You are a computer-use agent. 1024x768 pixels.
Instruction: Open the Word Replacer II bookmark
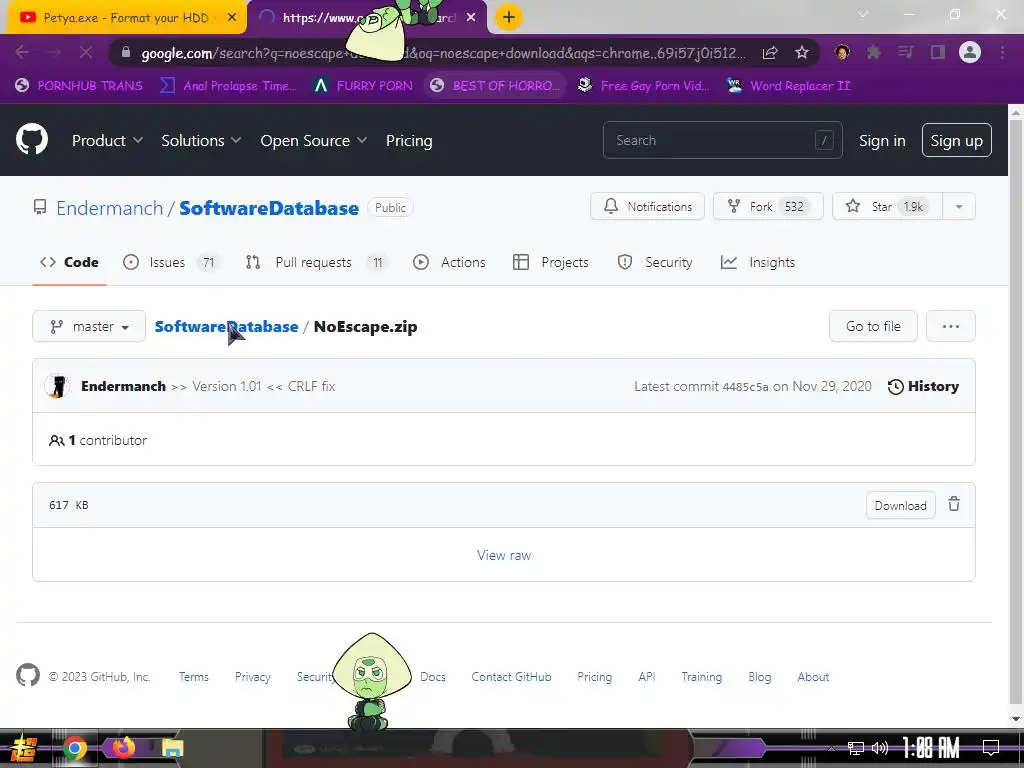tap(788, 86)
